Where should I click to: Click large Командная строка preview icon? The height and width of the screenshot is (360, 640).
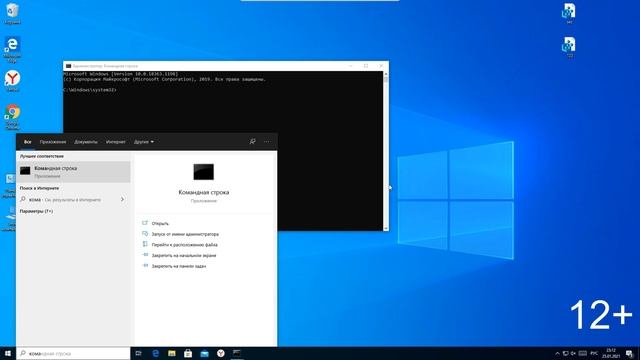tap(203, 172)
